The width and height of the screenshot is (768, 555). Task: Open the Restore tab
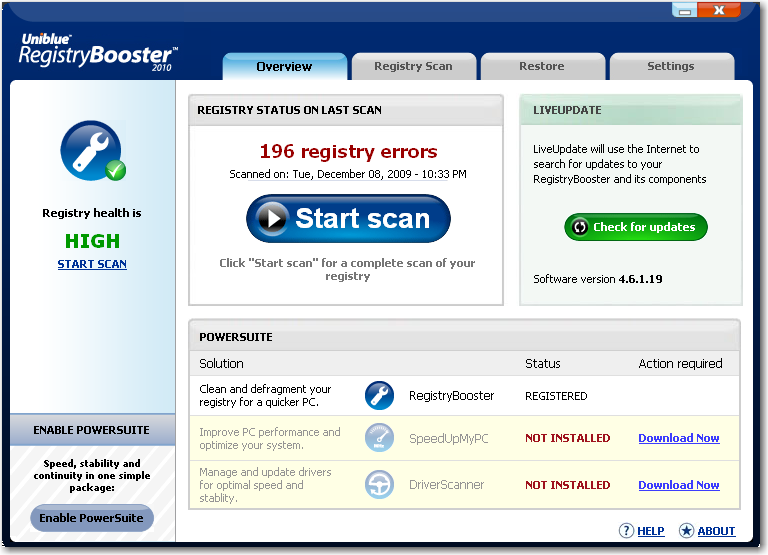click(542, 67)
